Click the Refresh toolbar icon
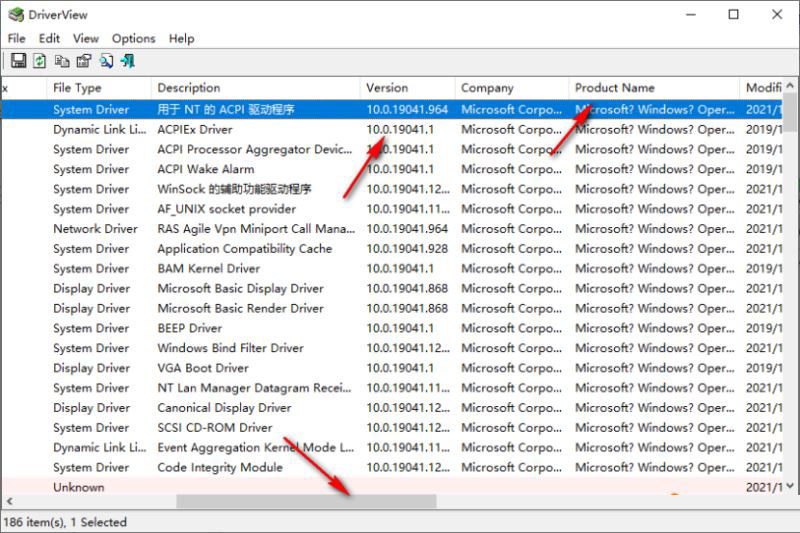This screenshot has height=533, width=800. point(39,61)
